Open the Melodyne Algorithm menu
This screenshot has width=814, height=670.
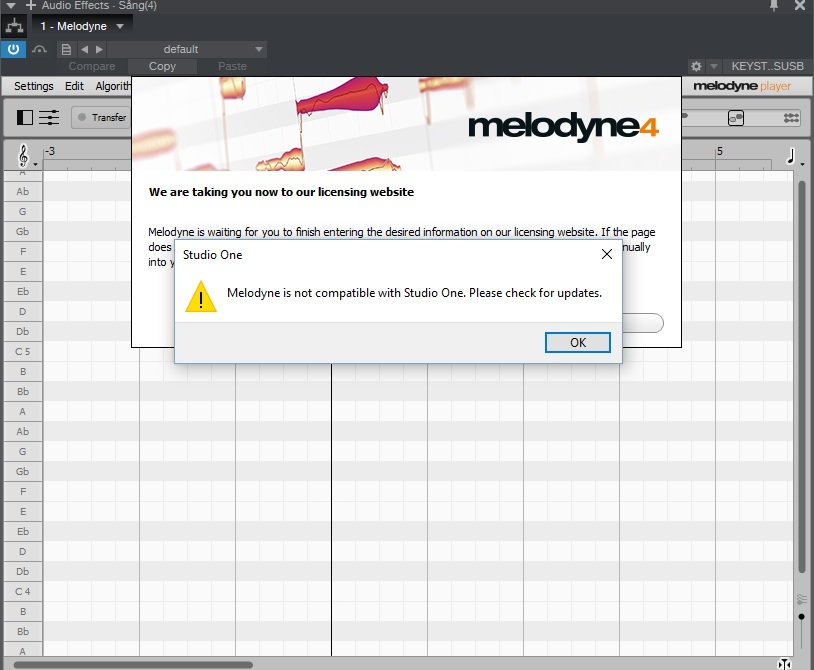point(113,86)
